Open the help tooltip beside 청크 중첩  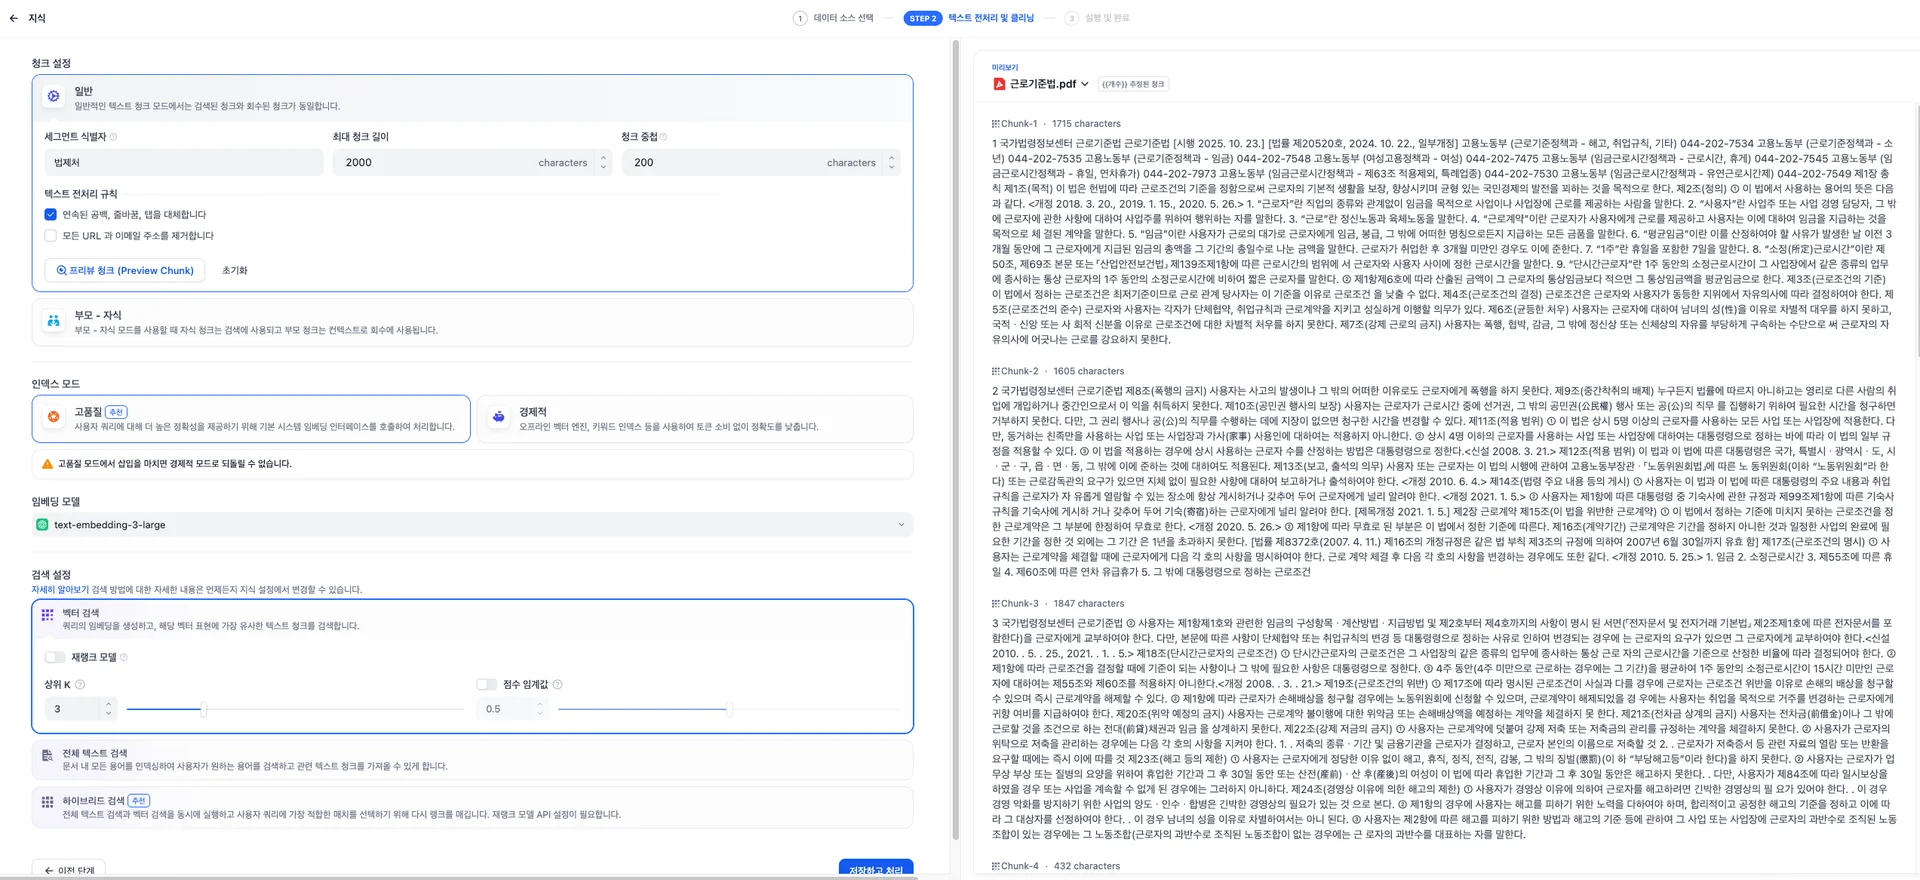[x=663, y=137]
